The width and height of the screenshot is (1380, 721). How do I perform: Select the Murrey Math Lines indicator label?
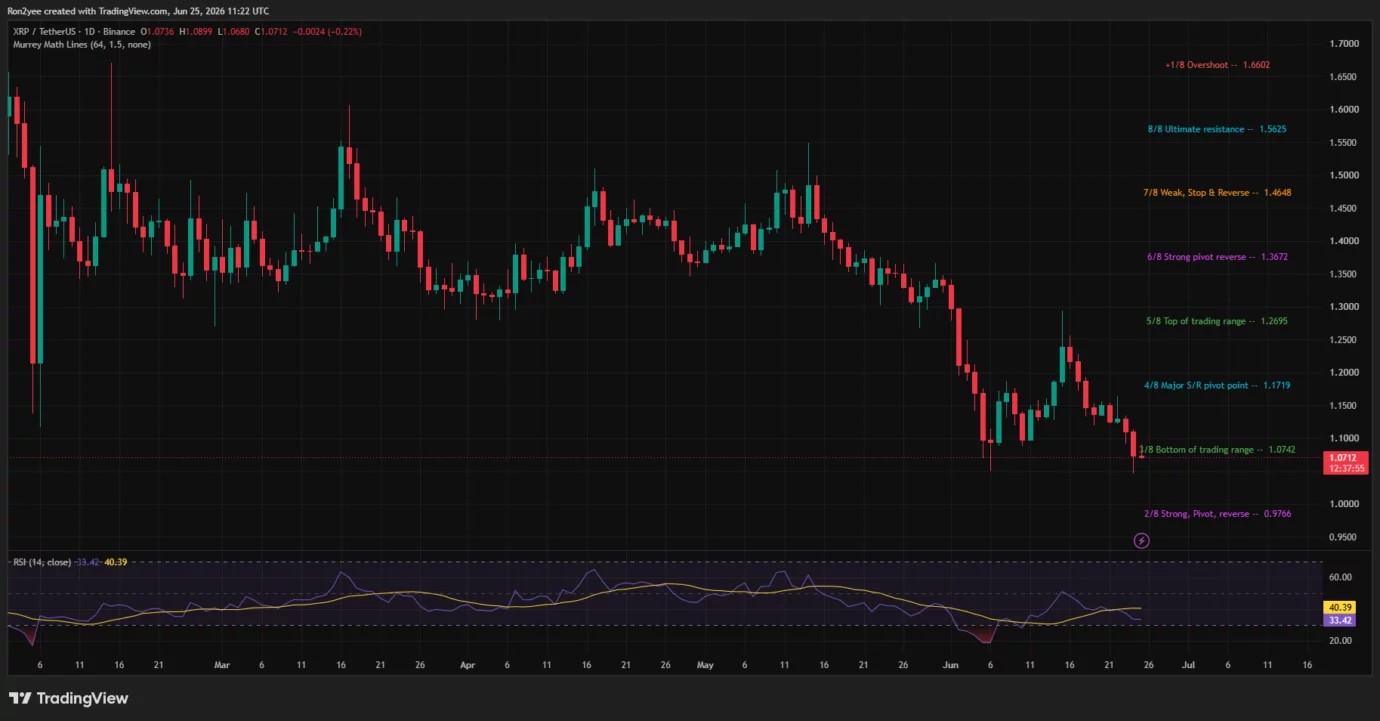pos(80,45)
